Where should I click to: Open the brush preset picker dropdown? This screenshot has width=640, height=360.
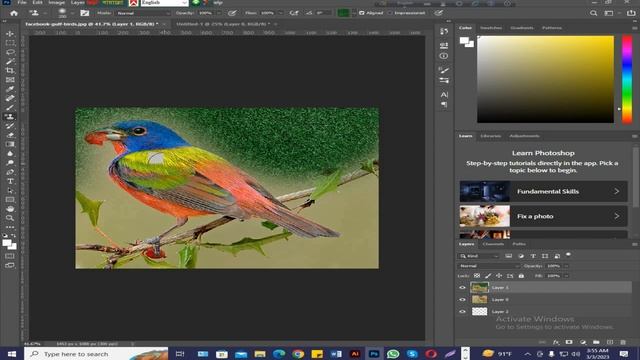coord(72,13)
